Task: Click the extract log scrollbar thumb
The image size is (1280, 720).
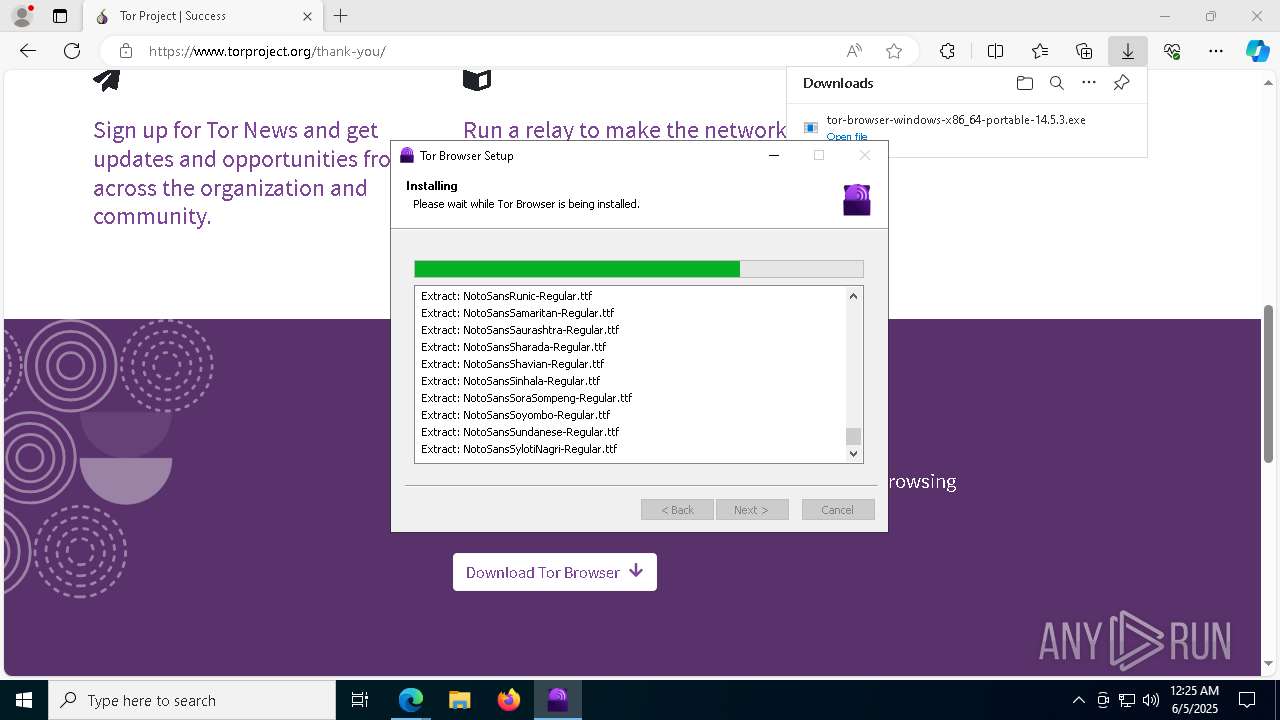Action: coord(853,436)
